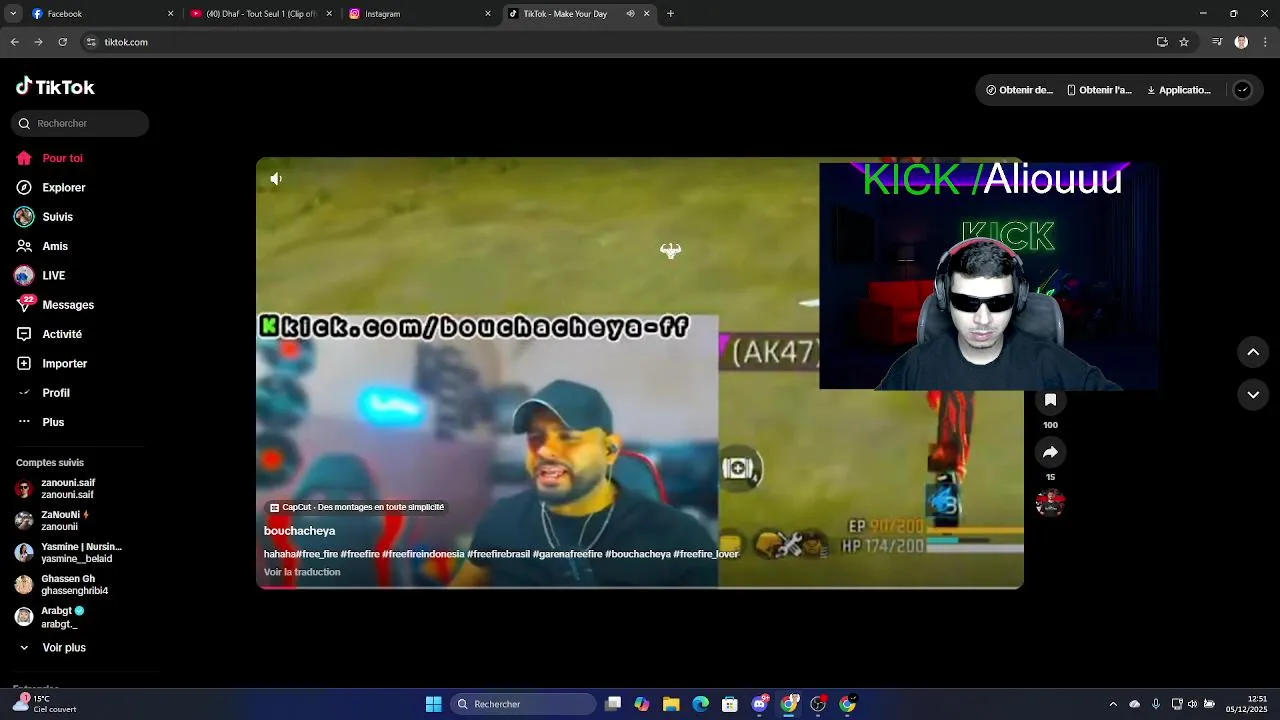Open the media control icon in Chrome toolbar

[x=1217, y=42]
